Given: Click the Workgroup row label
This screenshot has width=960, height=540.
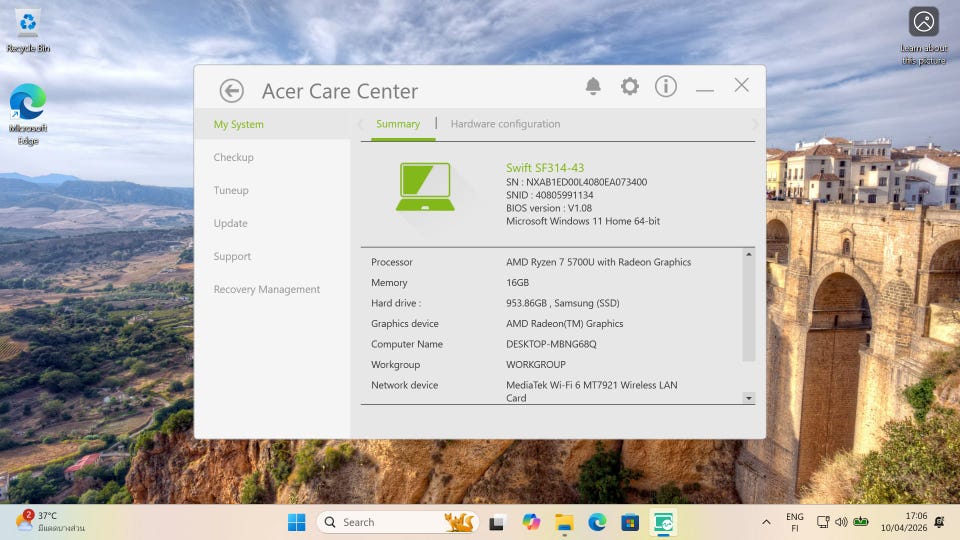Looking at the screenshot, I should tap(396, 365).
